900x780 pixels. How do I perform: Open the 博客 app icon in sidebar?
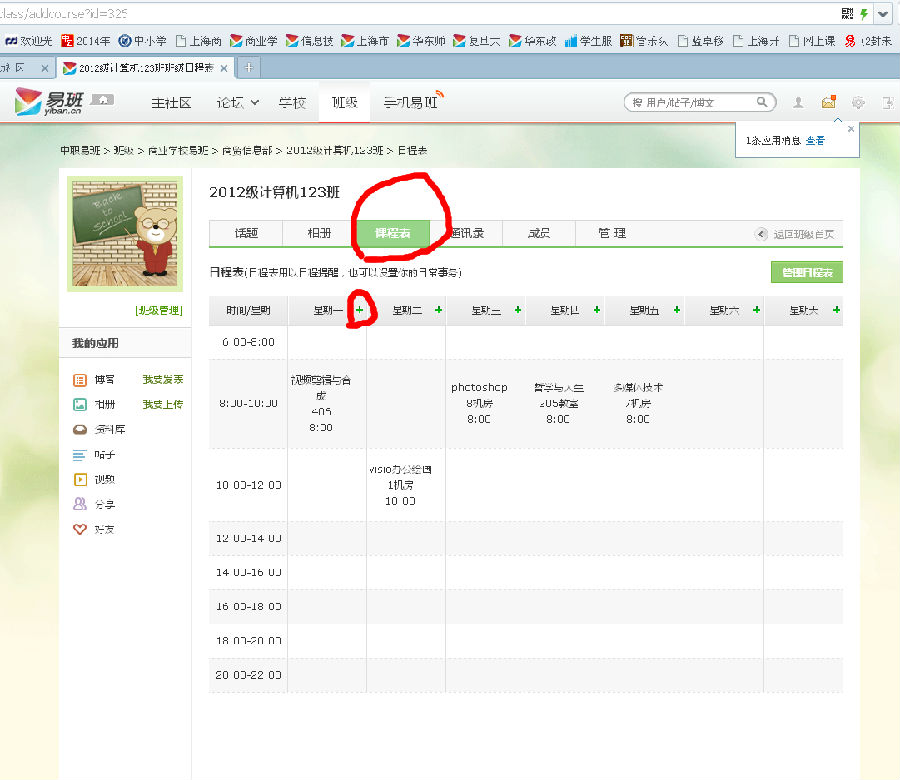[80, 380]
